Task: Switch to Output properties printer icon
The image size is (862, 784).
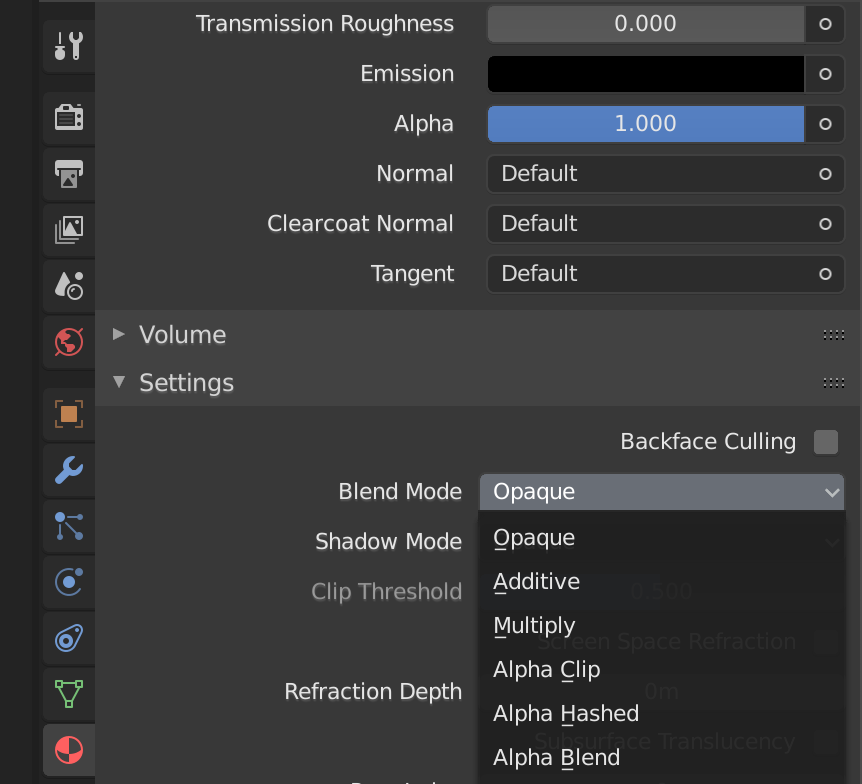Action: 68,174
